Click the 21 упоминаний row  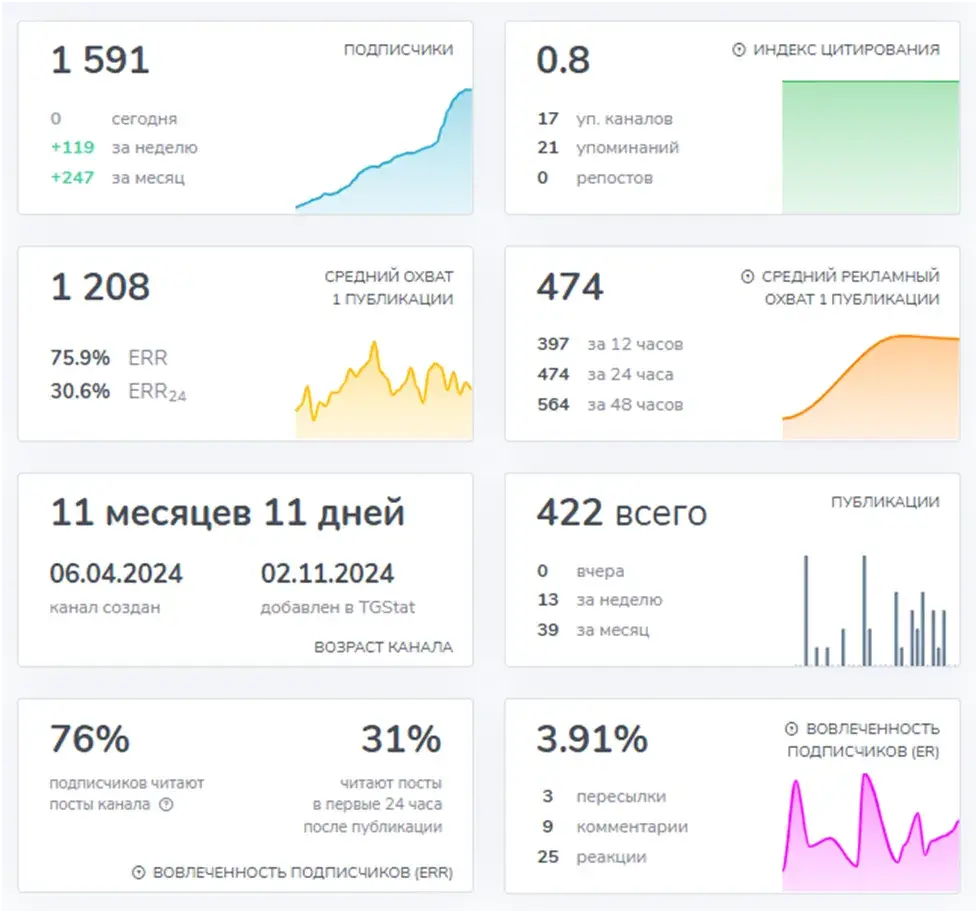(x=608, y=148)
